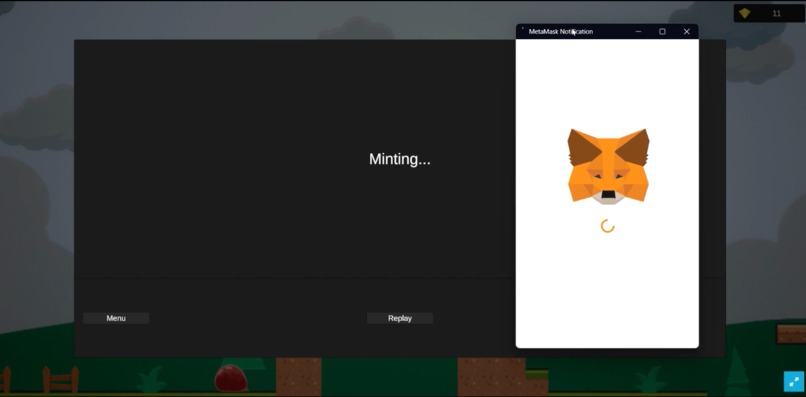The width and height of the screenshot is (806, 397).
Task: Click the yellow gem counter icon
Action: click(x=744, y=13)
